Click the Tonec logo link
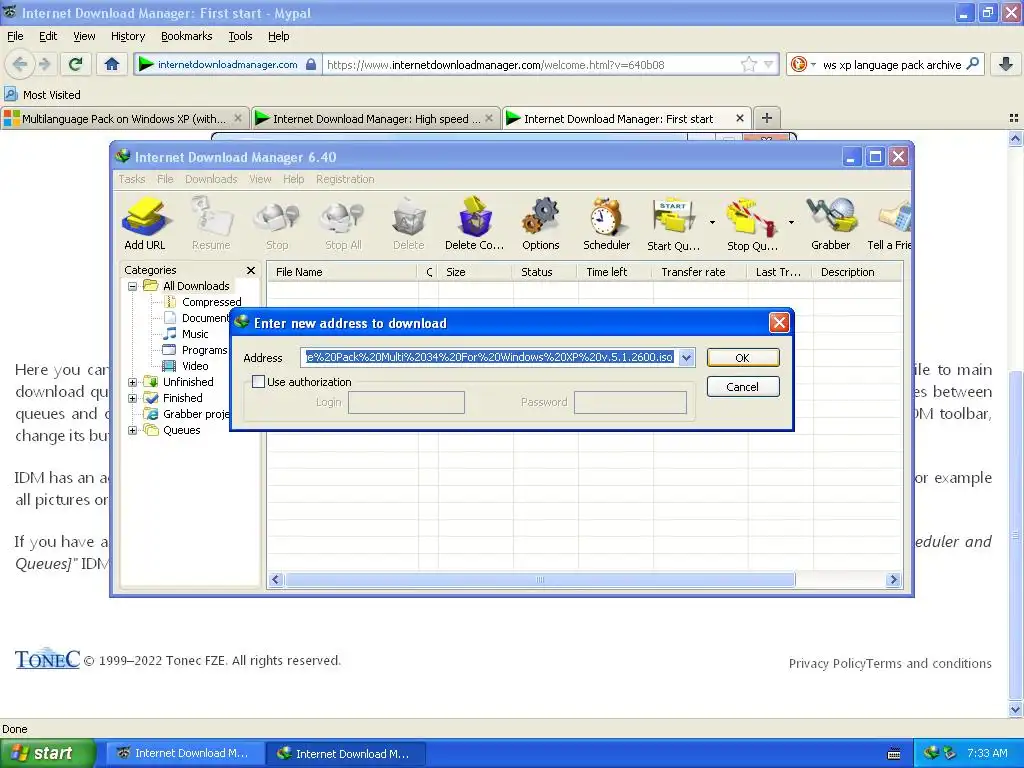Screen dimensions: 1024x768 point(47,659)
